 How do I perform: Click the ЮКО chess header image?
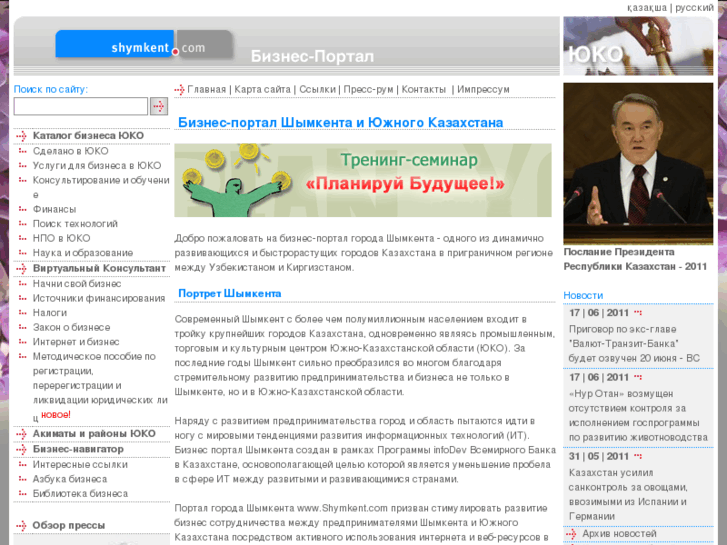638,46
